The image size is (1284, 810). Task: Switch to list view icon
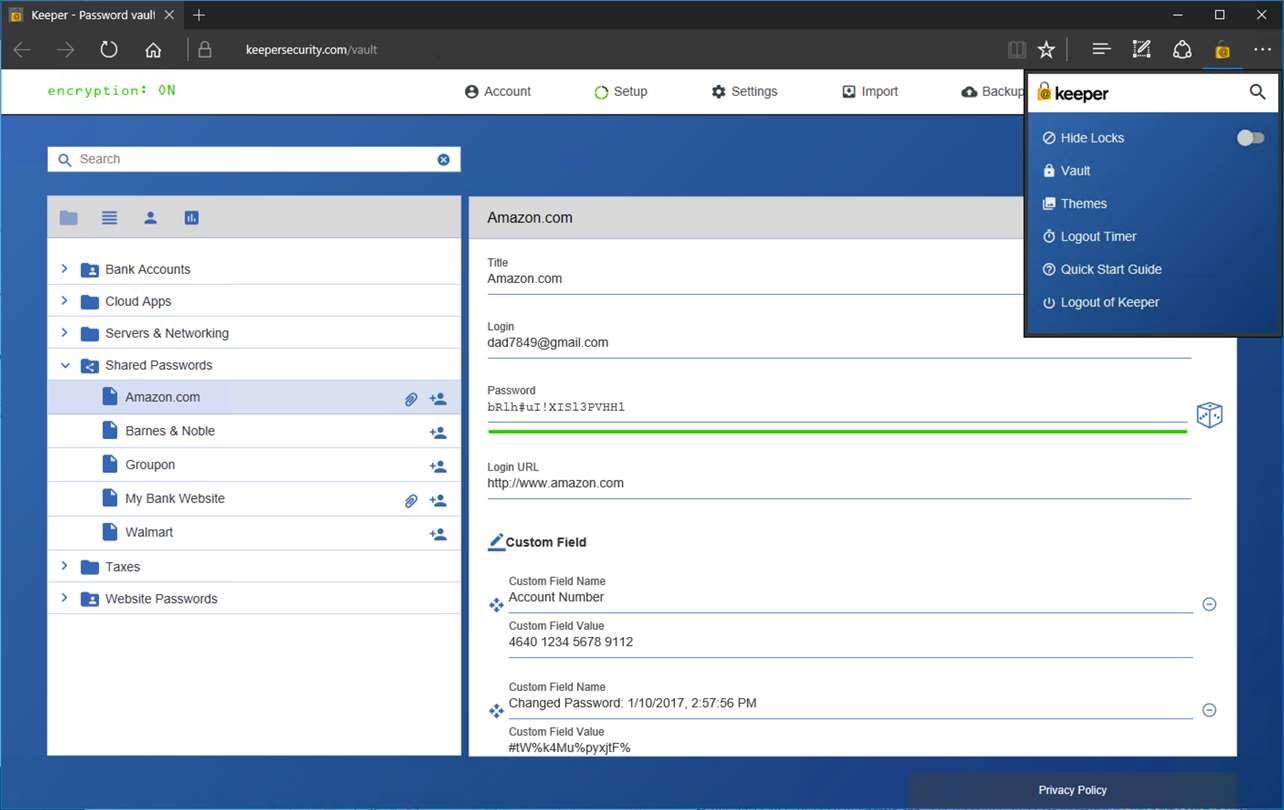point(110,218)
